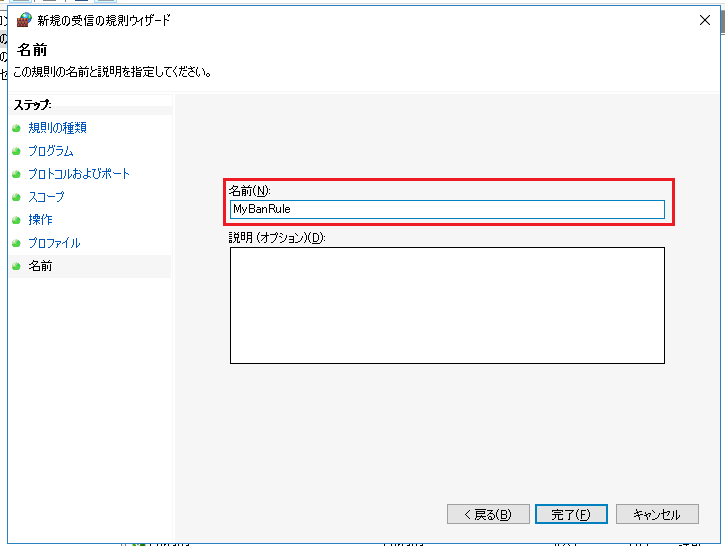Click the < 戻る(B) back button
The height and width of the screenshot is (546, 725).
click(488, 514)
